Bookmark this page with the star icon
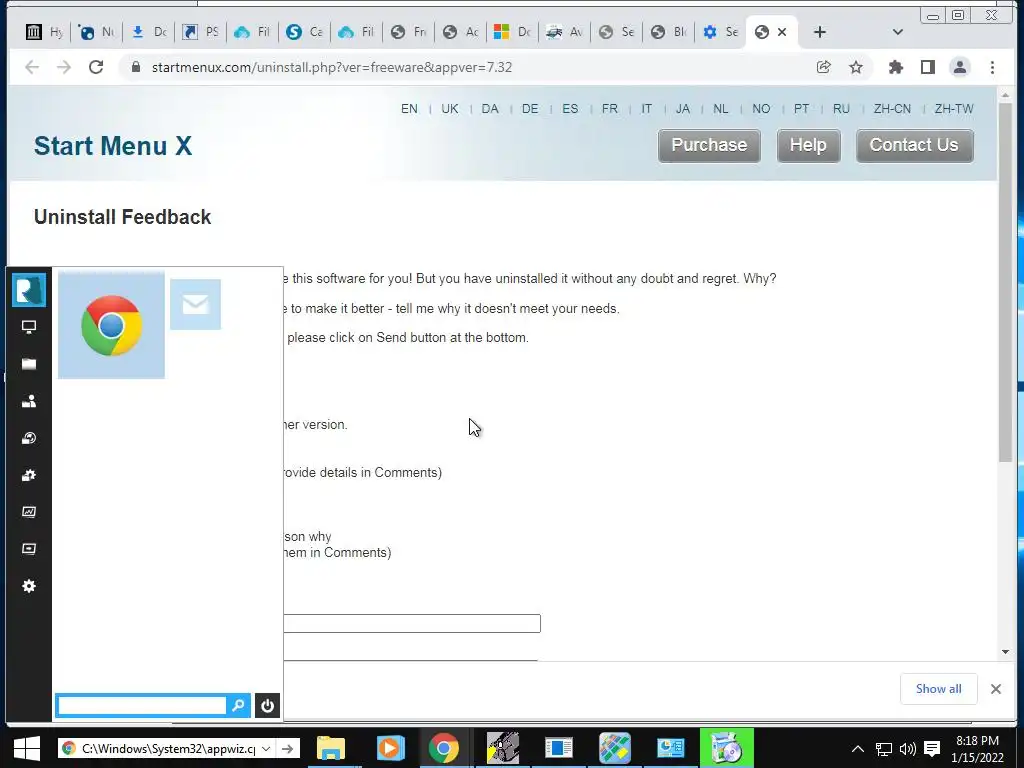This screenshot has height=768, width=1024. (856, 67)
